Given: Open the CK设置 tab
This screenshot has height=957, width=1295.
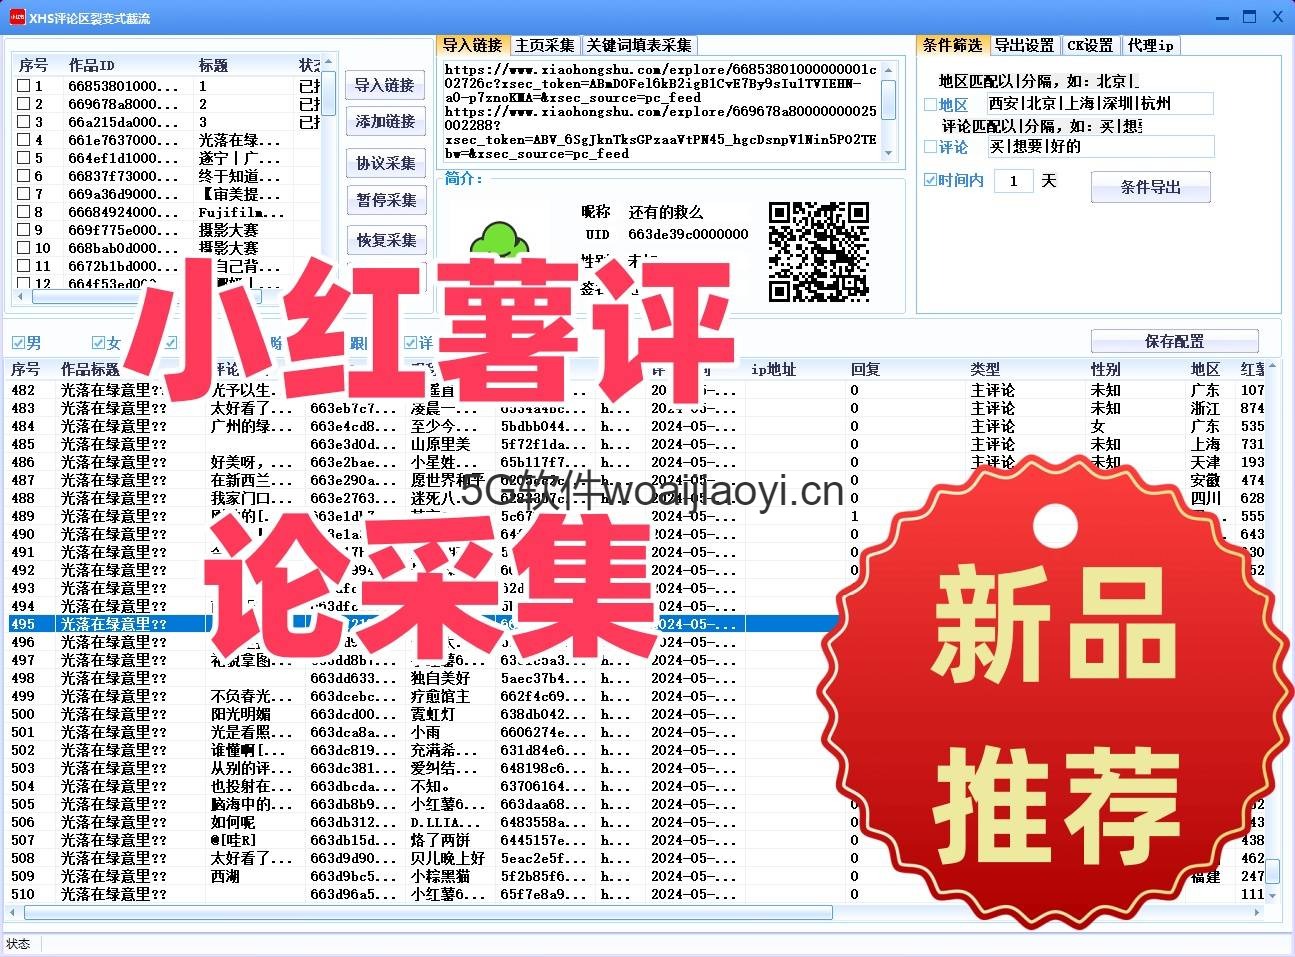Looking at the screenshot, I should [x=1090, y=45].
